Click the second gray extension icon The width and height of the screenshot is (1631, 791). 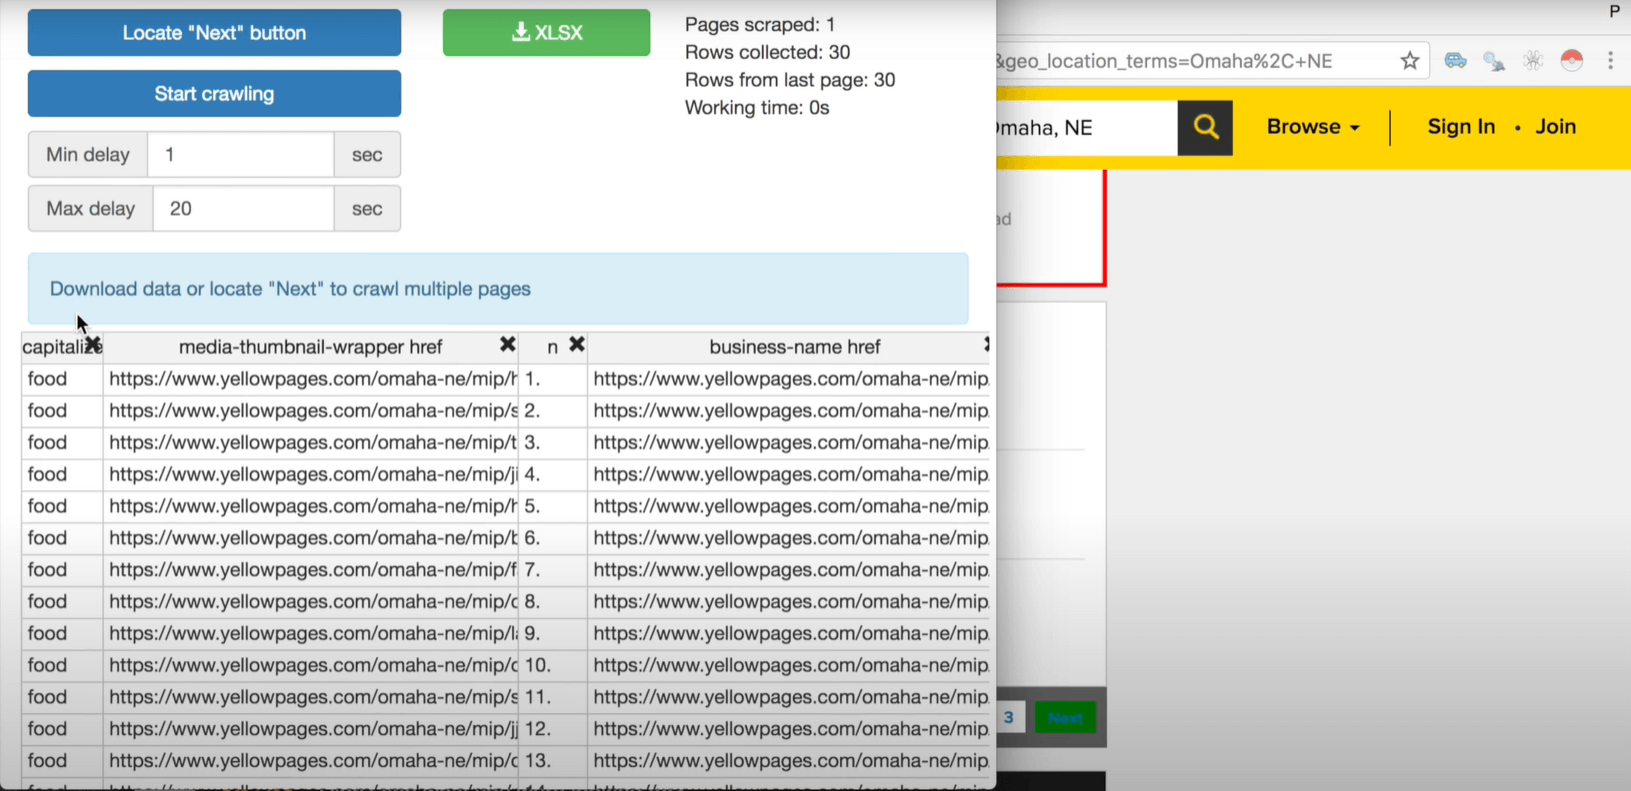(1494, 61)
